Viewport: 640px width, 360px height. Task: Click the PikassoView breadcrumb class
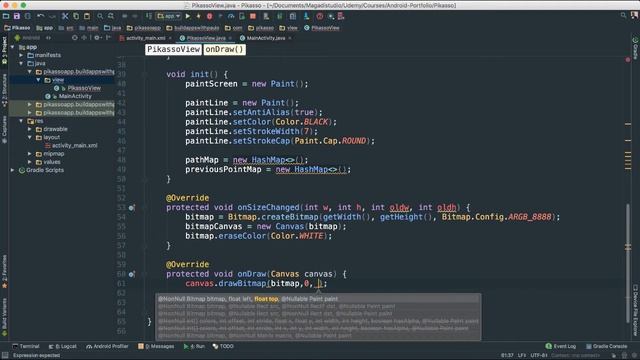tap(322, 28)
